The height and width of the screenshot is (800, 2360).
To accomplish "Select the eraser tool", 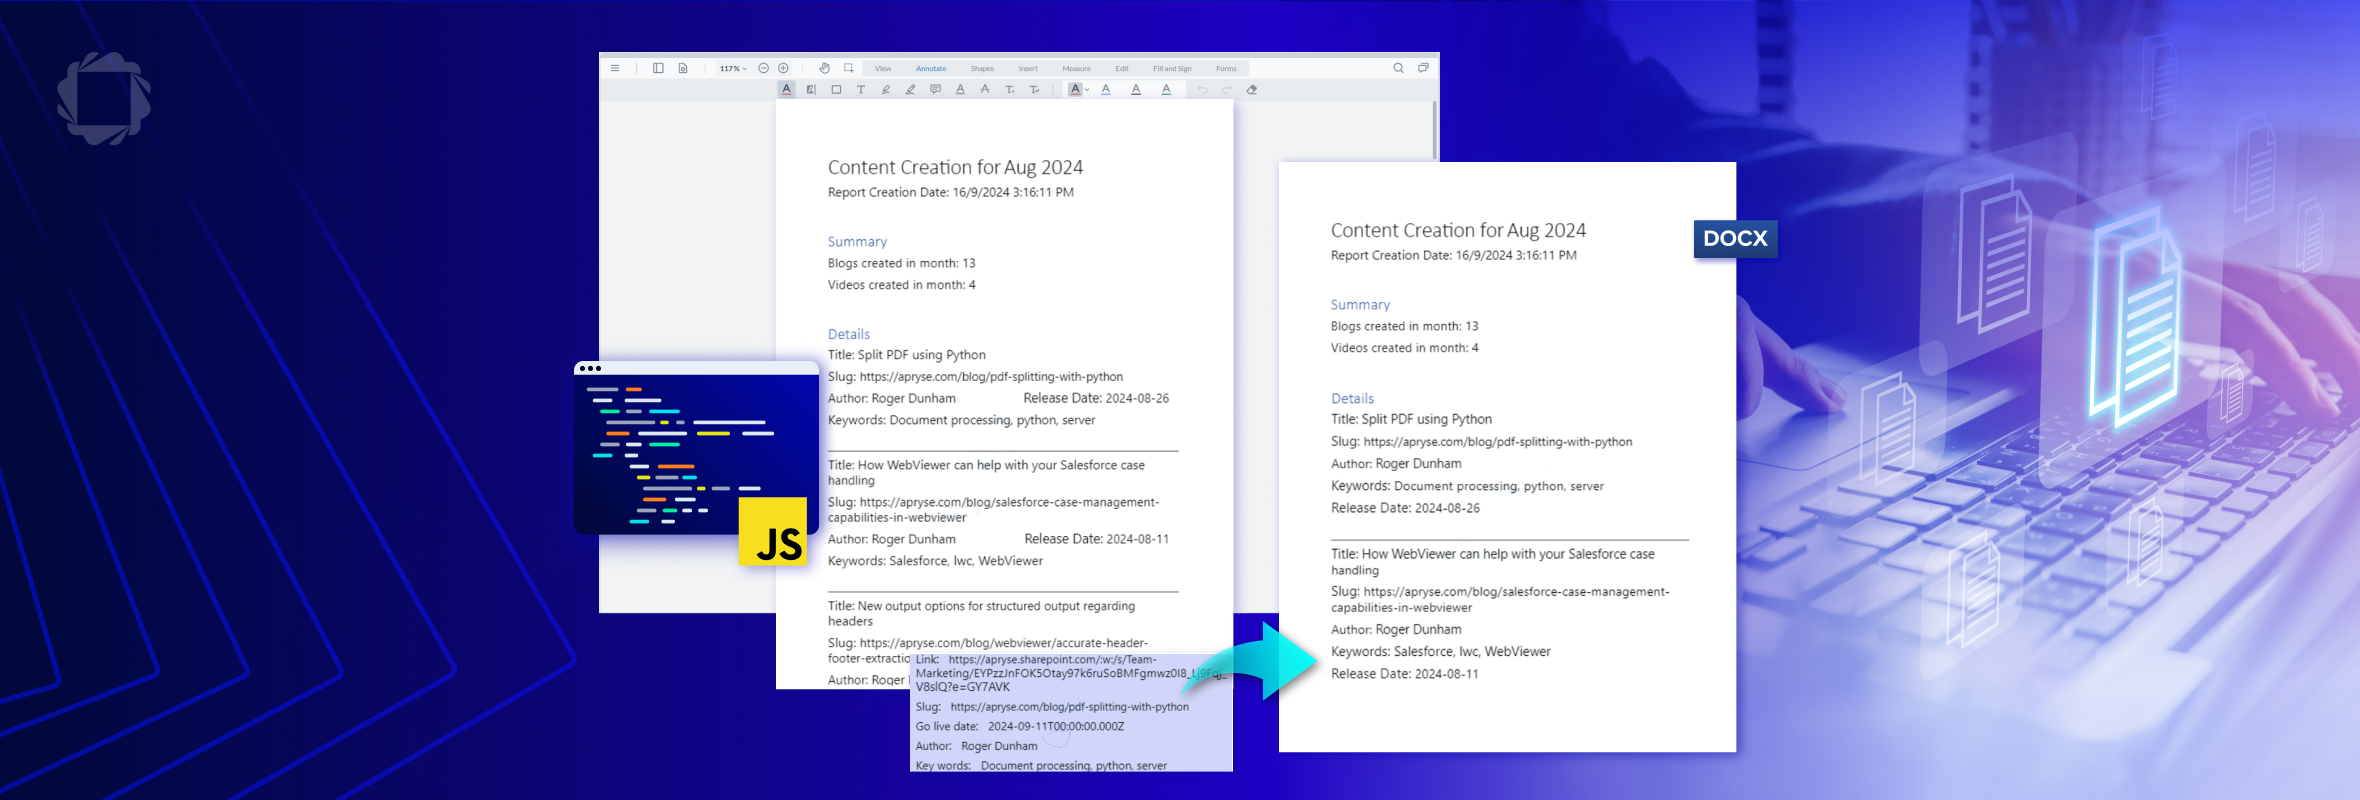I will pyautogui.click(x=1252, y=89).
